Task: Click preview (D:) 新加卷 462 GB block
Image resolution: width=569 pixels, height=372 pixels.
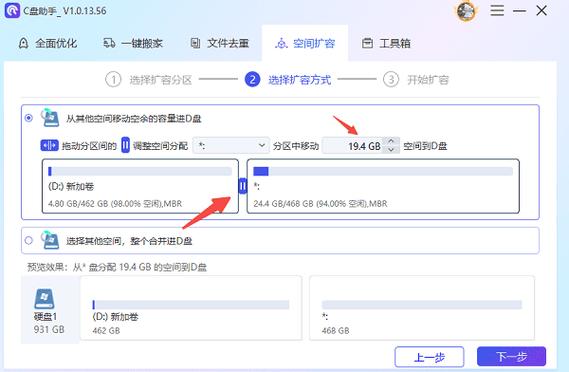Action: (191, 308)
